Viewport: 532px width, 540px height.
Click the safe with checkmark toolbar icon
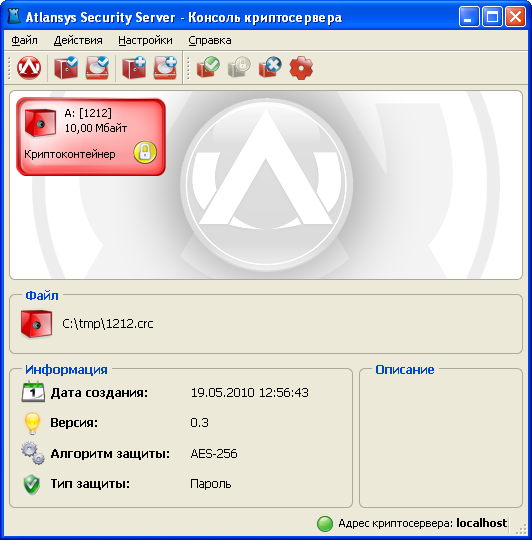(66, 68)
